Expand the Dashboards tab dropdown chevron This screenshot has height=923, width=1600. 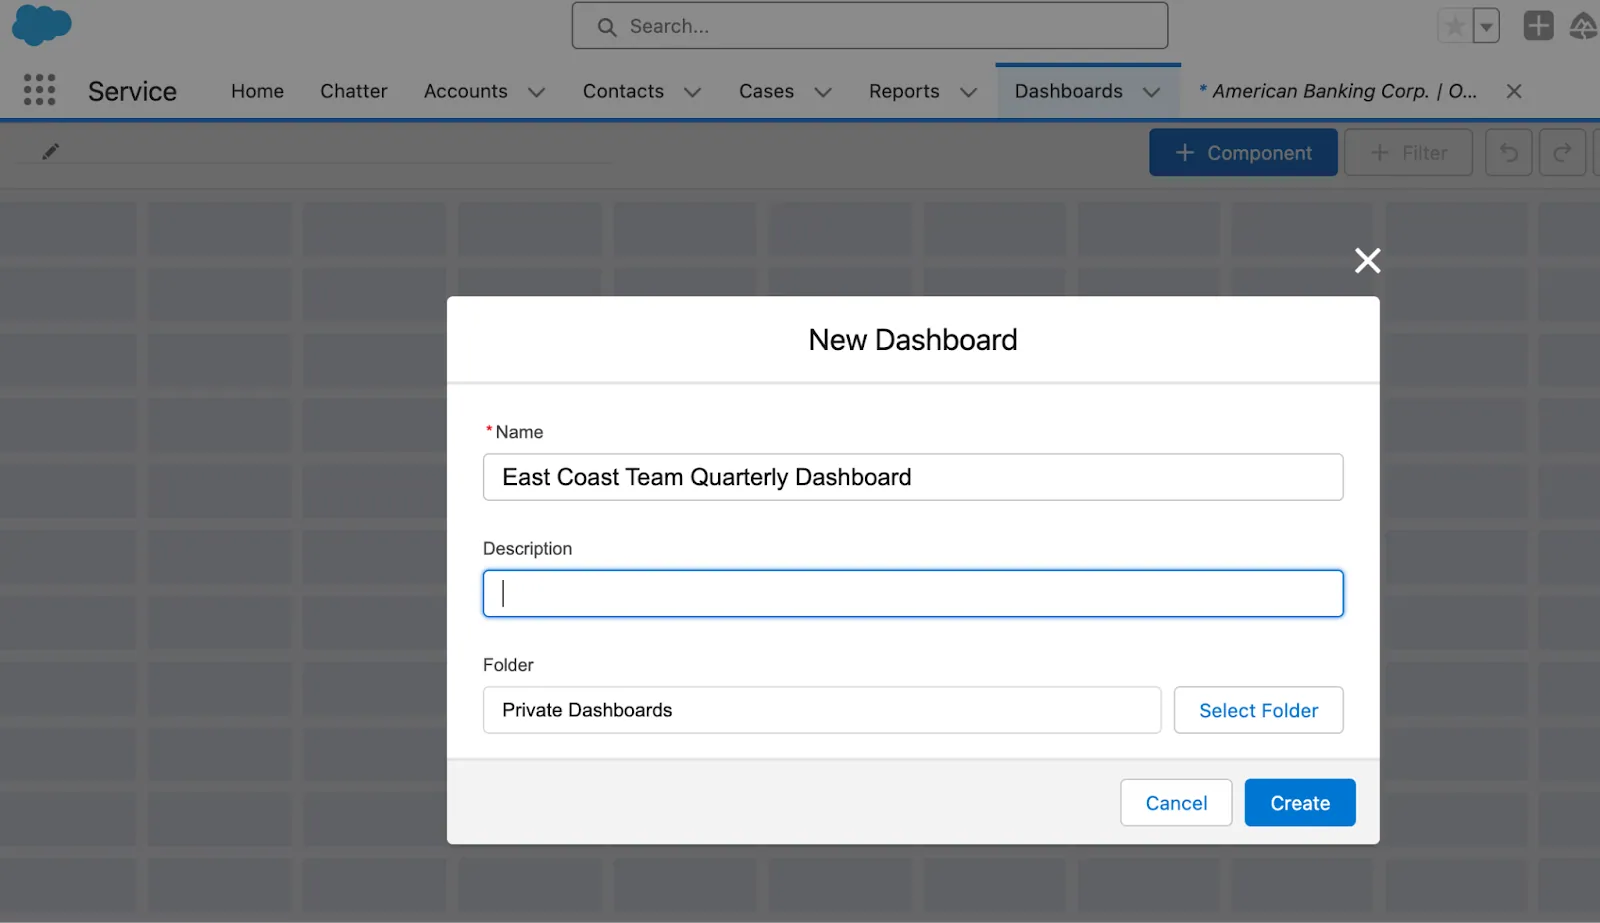pyautogui.click(x=1152, y=92)
